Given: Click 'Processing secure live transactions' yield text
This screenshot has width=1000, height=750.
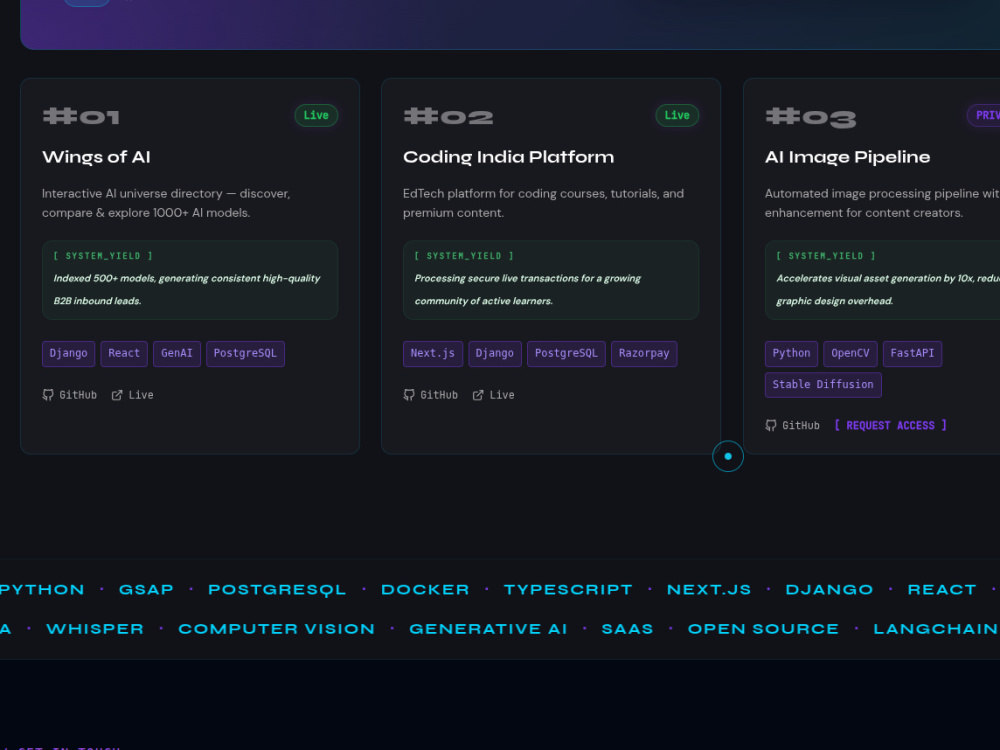Looking at the screenshot, I should (x=528, y=290).
